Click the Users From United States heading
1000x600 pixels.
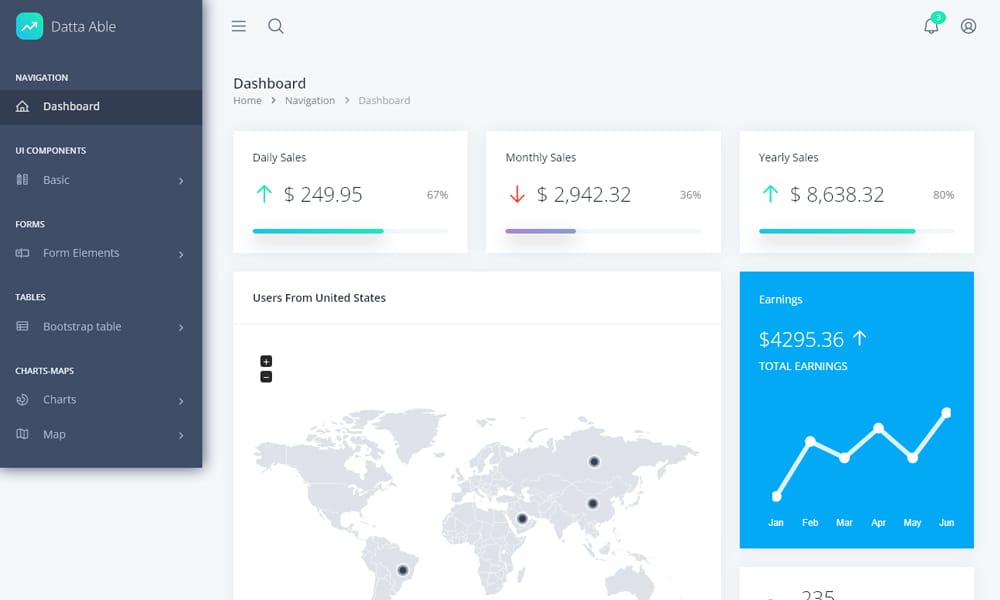(x=319, y=298)
